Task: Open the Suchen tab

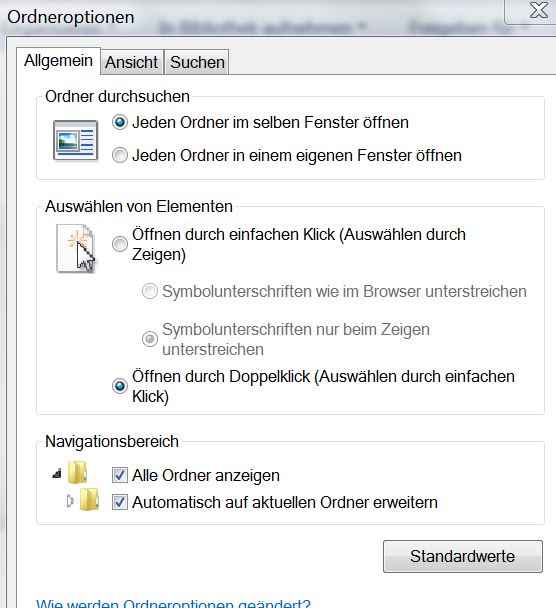Action: 197,62
